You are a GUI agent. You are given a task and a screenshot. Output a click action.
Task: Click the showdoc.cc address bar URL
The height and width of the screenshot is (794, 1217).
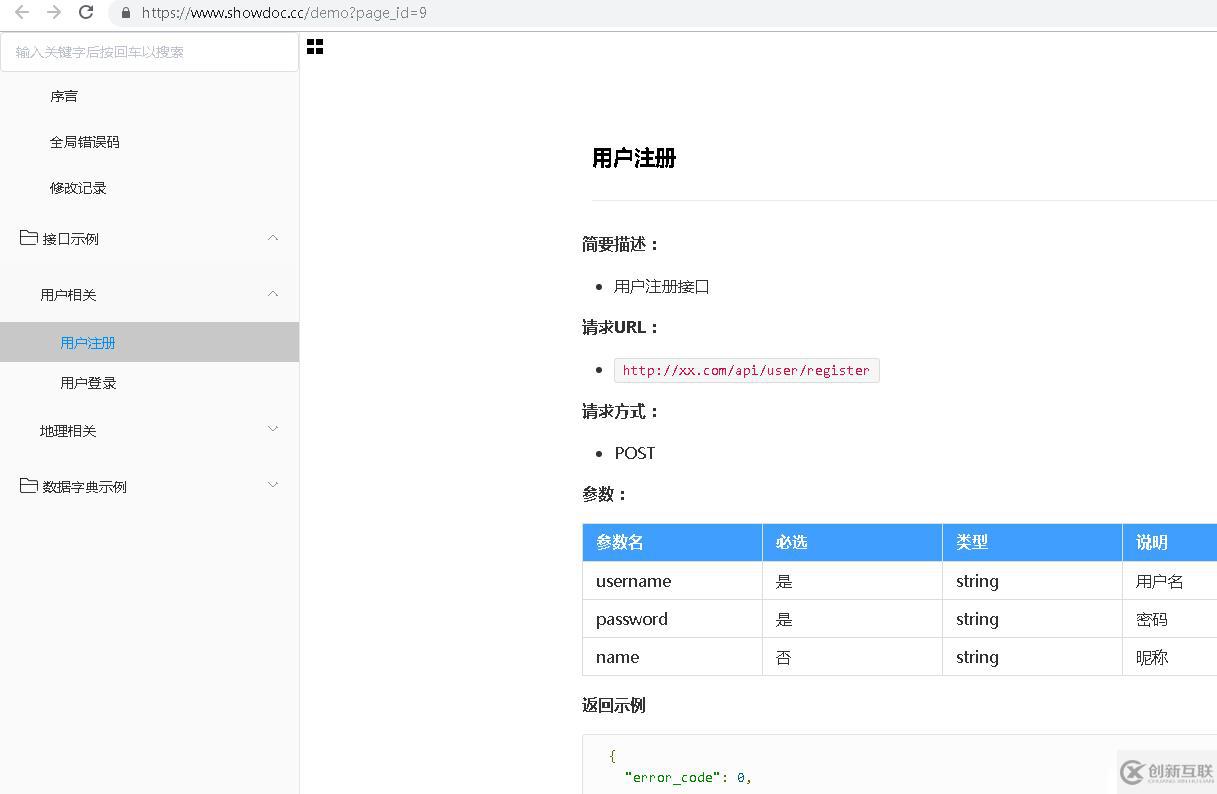[284, 13]
